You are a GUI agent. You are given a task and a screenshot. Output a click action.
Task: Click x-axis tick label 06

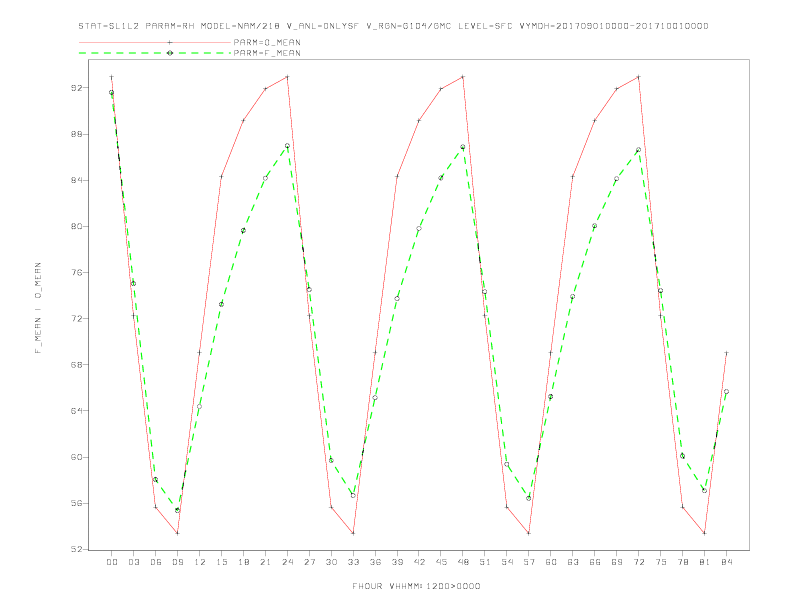coord(156,562)
